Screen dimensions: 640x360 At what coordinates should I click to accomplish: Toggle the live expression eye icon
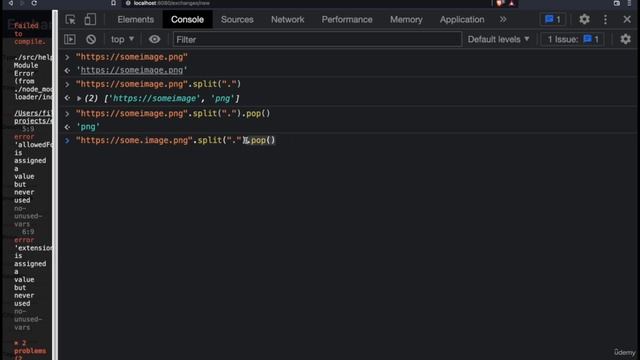154,39
